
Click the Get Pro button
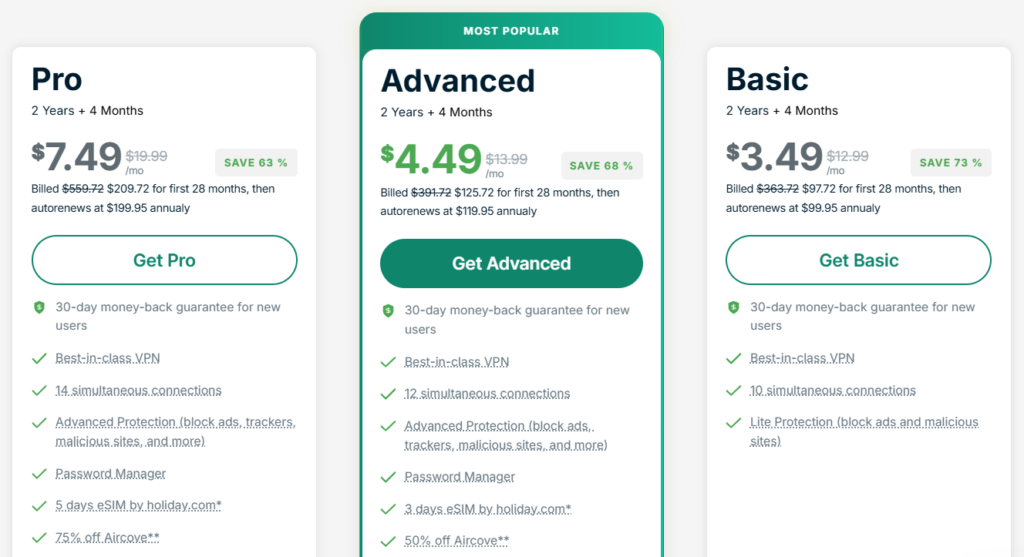tap(164, 260)
